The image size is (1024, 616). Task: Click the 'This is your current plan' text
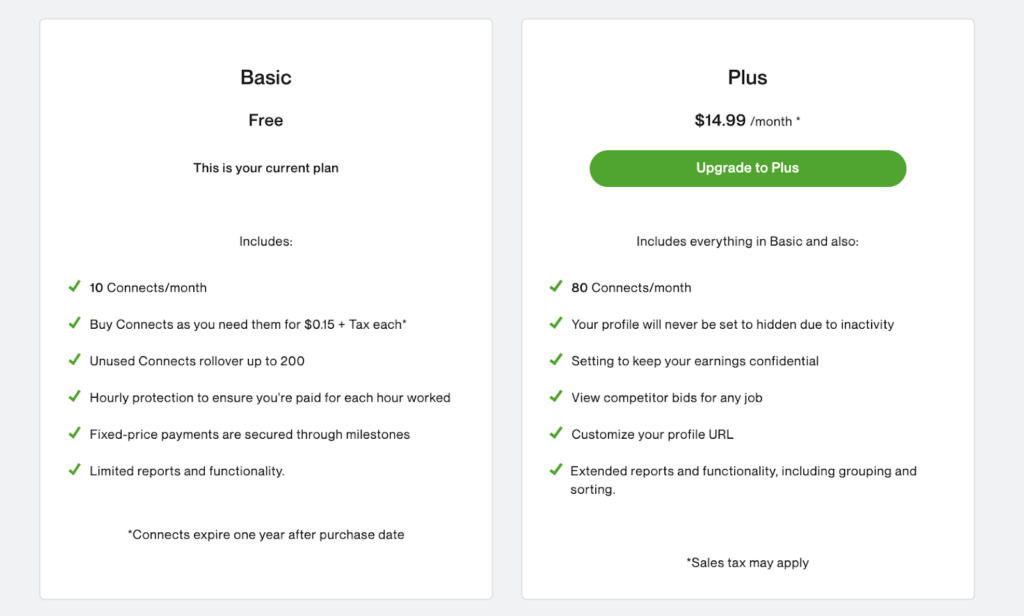(x=266, y=168)
